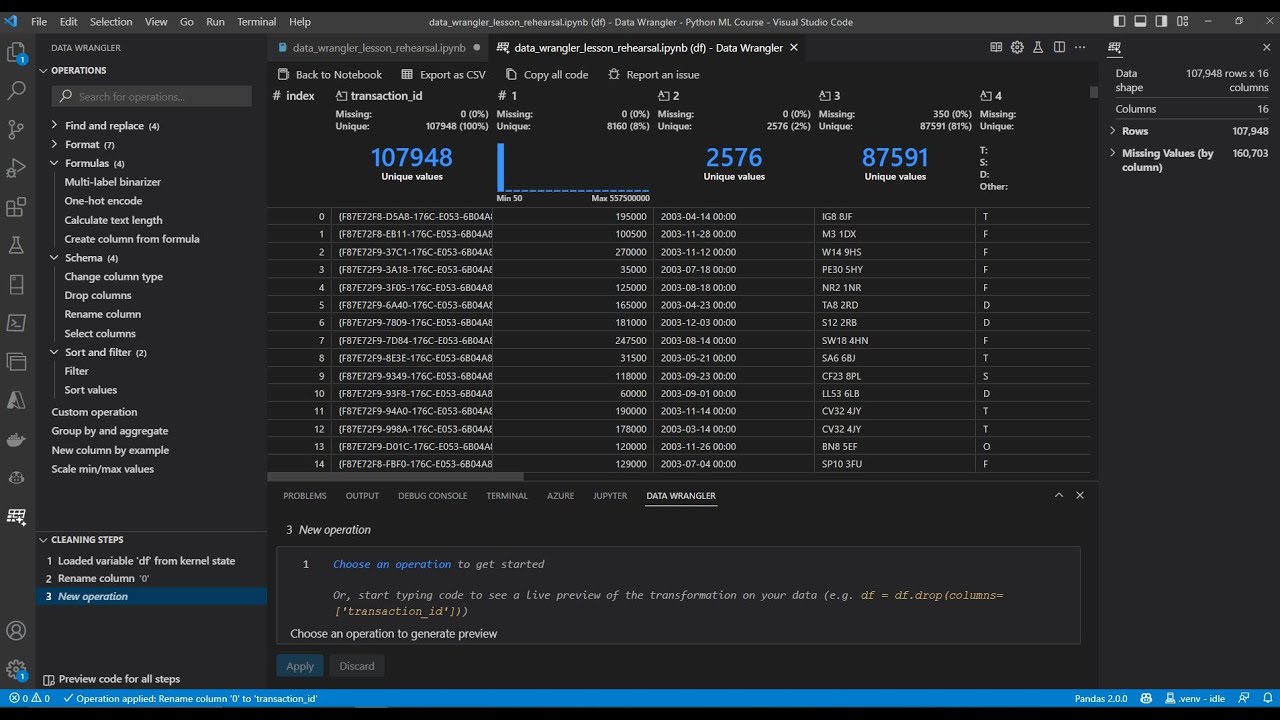Click the flask icon in editor toolbar
The height and width of the screenshot is (720, 1280).
1038,47
